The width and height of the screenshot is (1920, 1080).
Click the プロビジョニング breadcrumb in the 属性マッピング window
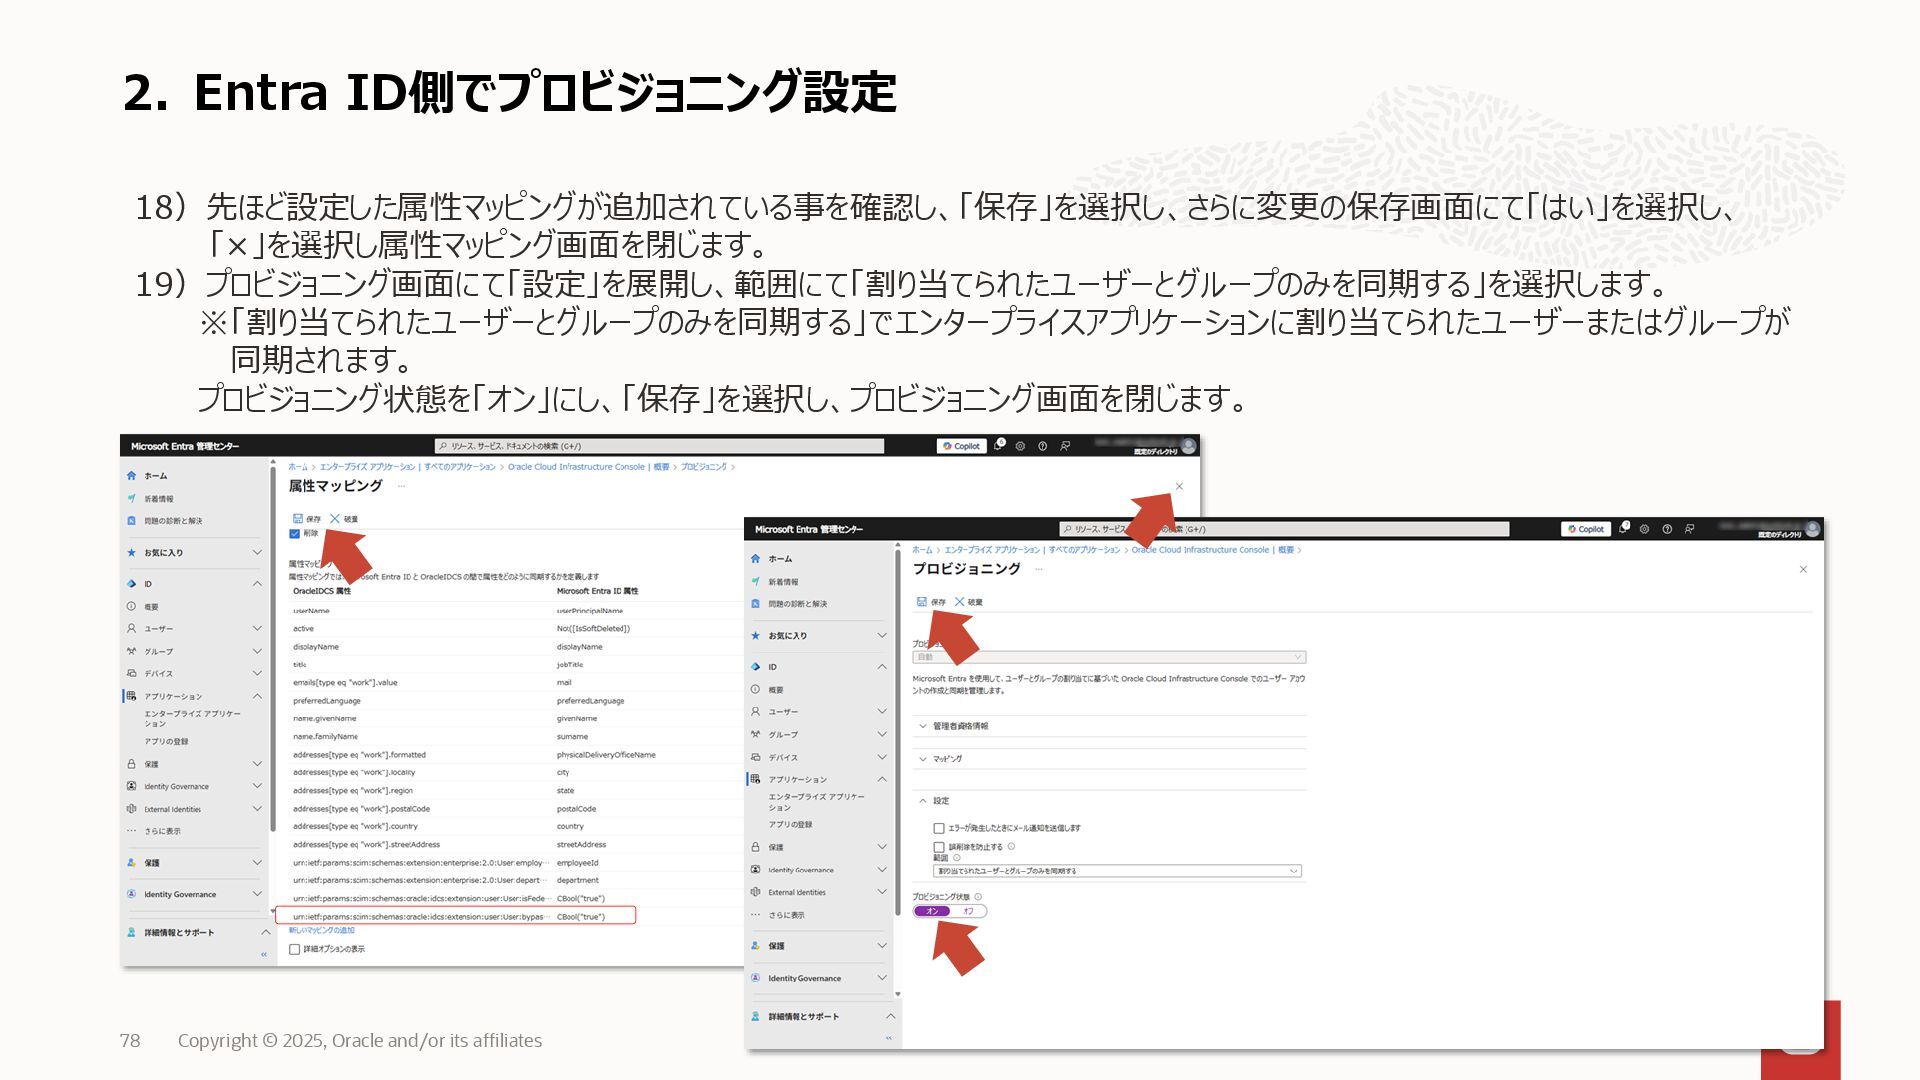pyautogui.click(x=703, y=467)
